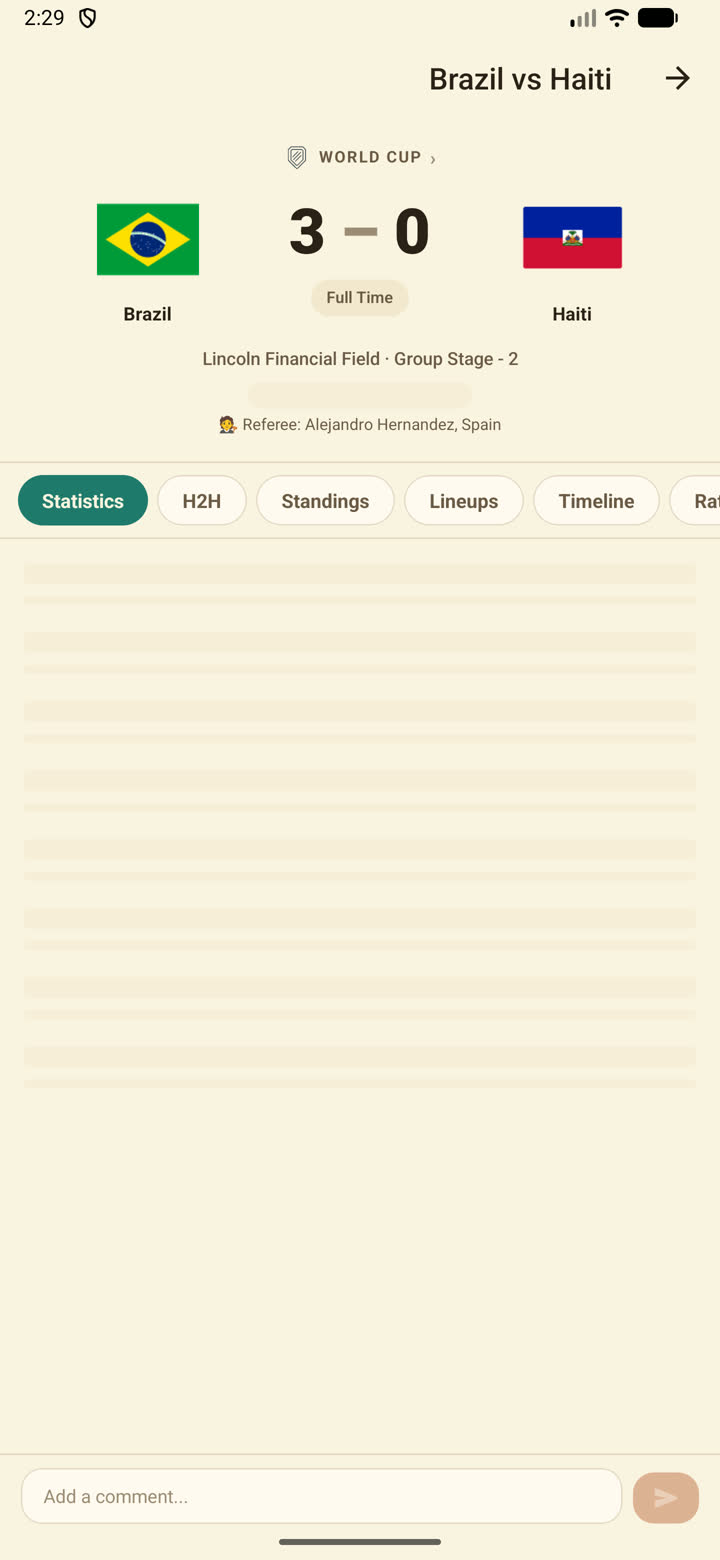Tap the referee emoji icon
Viewport: 720px width, 1560px height.
pyautogui.click(x=228, y=425)
